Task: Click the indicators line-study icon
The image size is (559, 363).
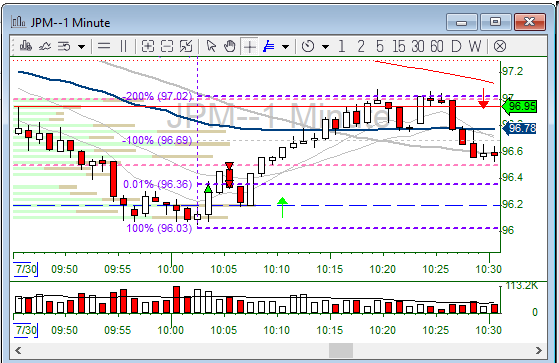Action: (x=45, y=46)
